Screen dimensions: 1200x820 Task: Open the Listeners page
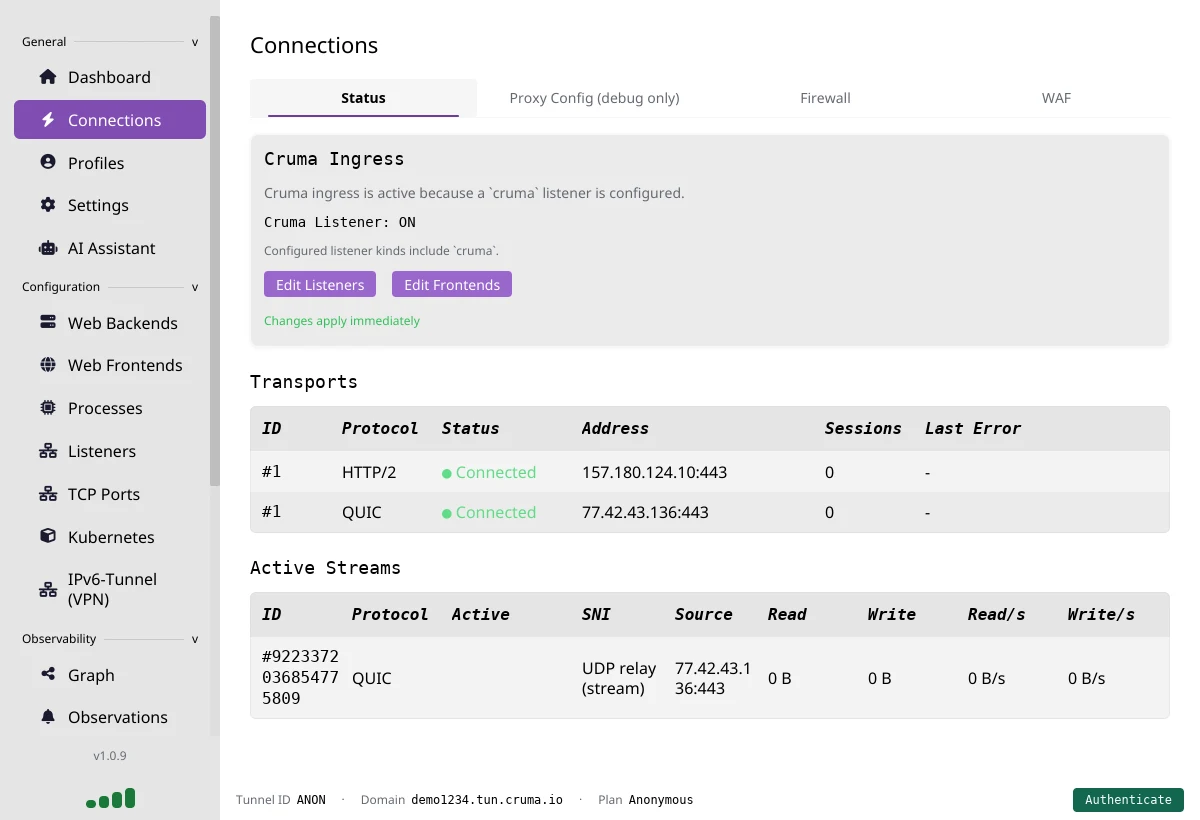click(x=110, y=451)
